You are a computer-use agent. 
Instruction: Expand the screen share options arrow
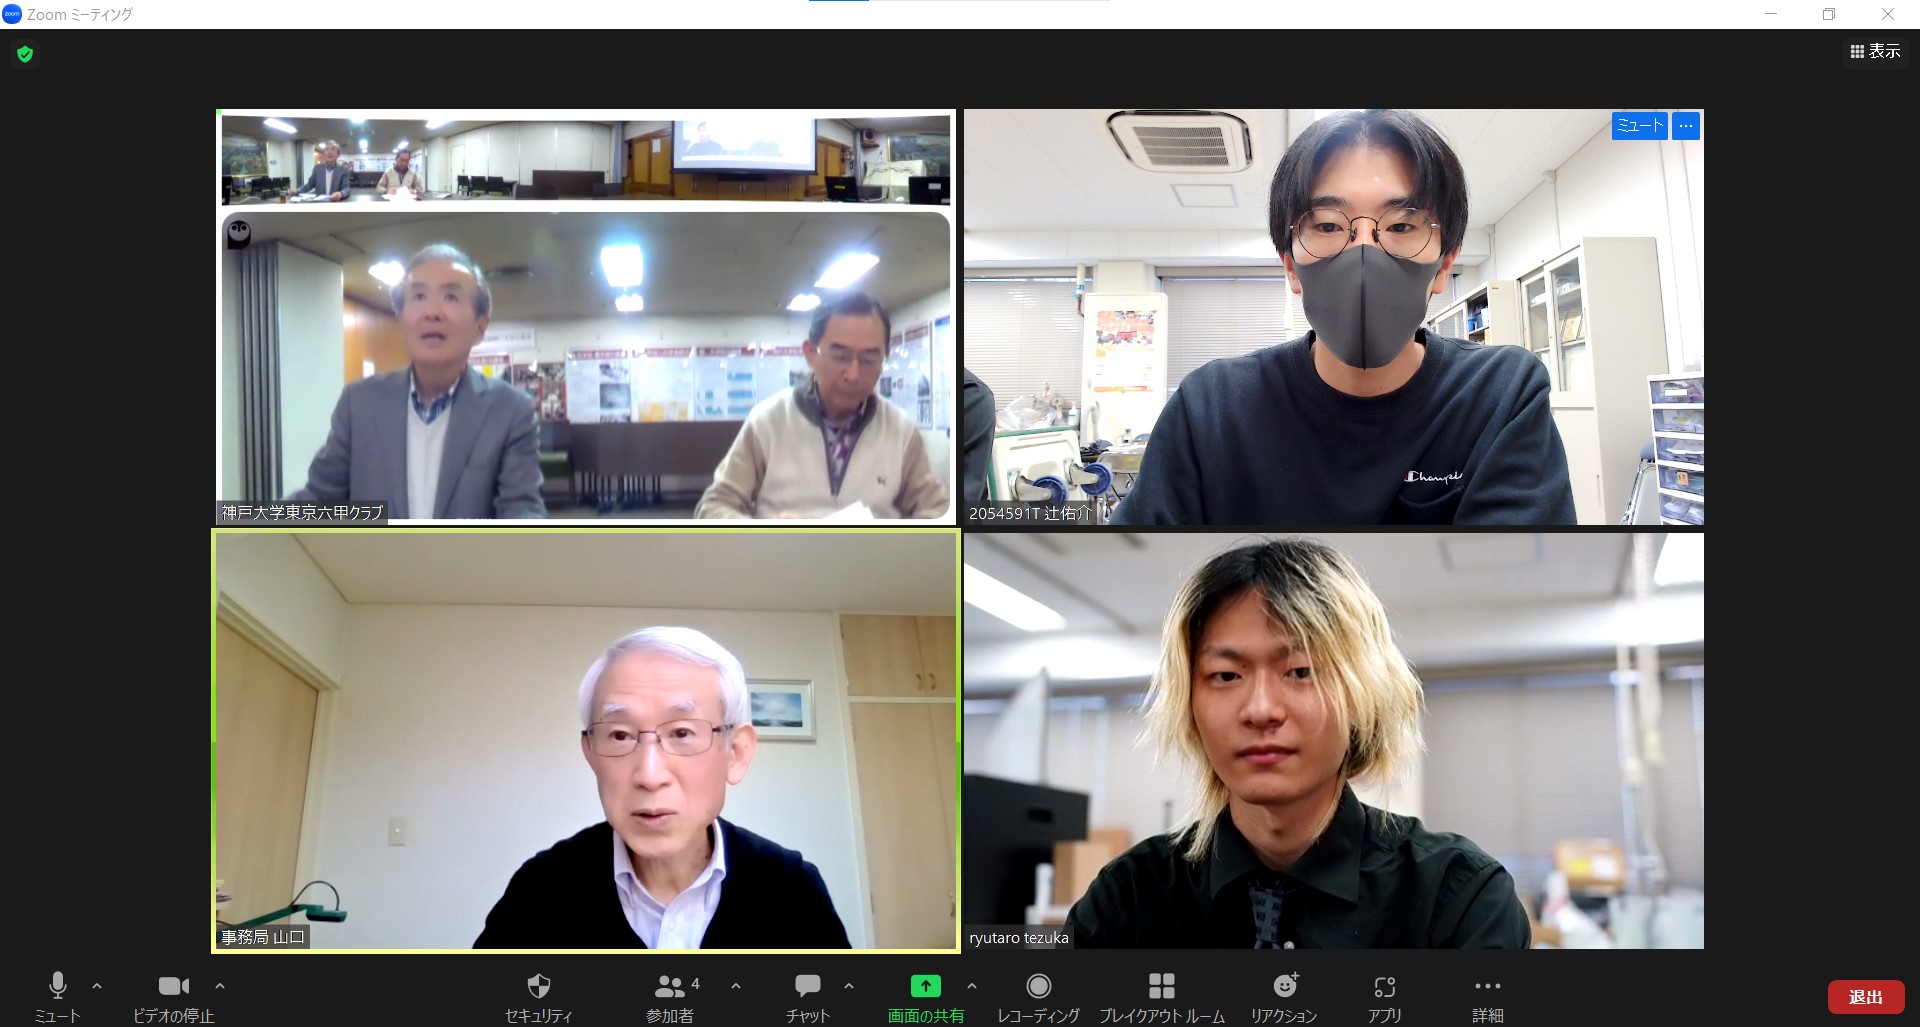click(x=972, y=986)
